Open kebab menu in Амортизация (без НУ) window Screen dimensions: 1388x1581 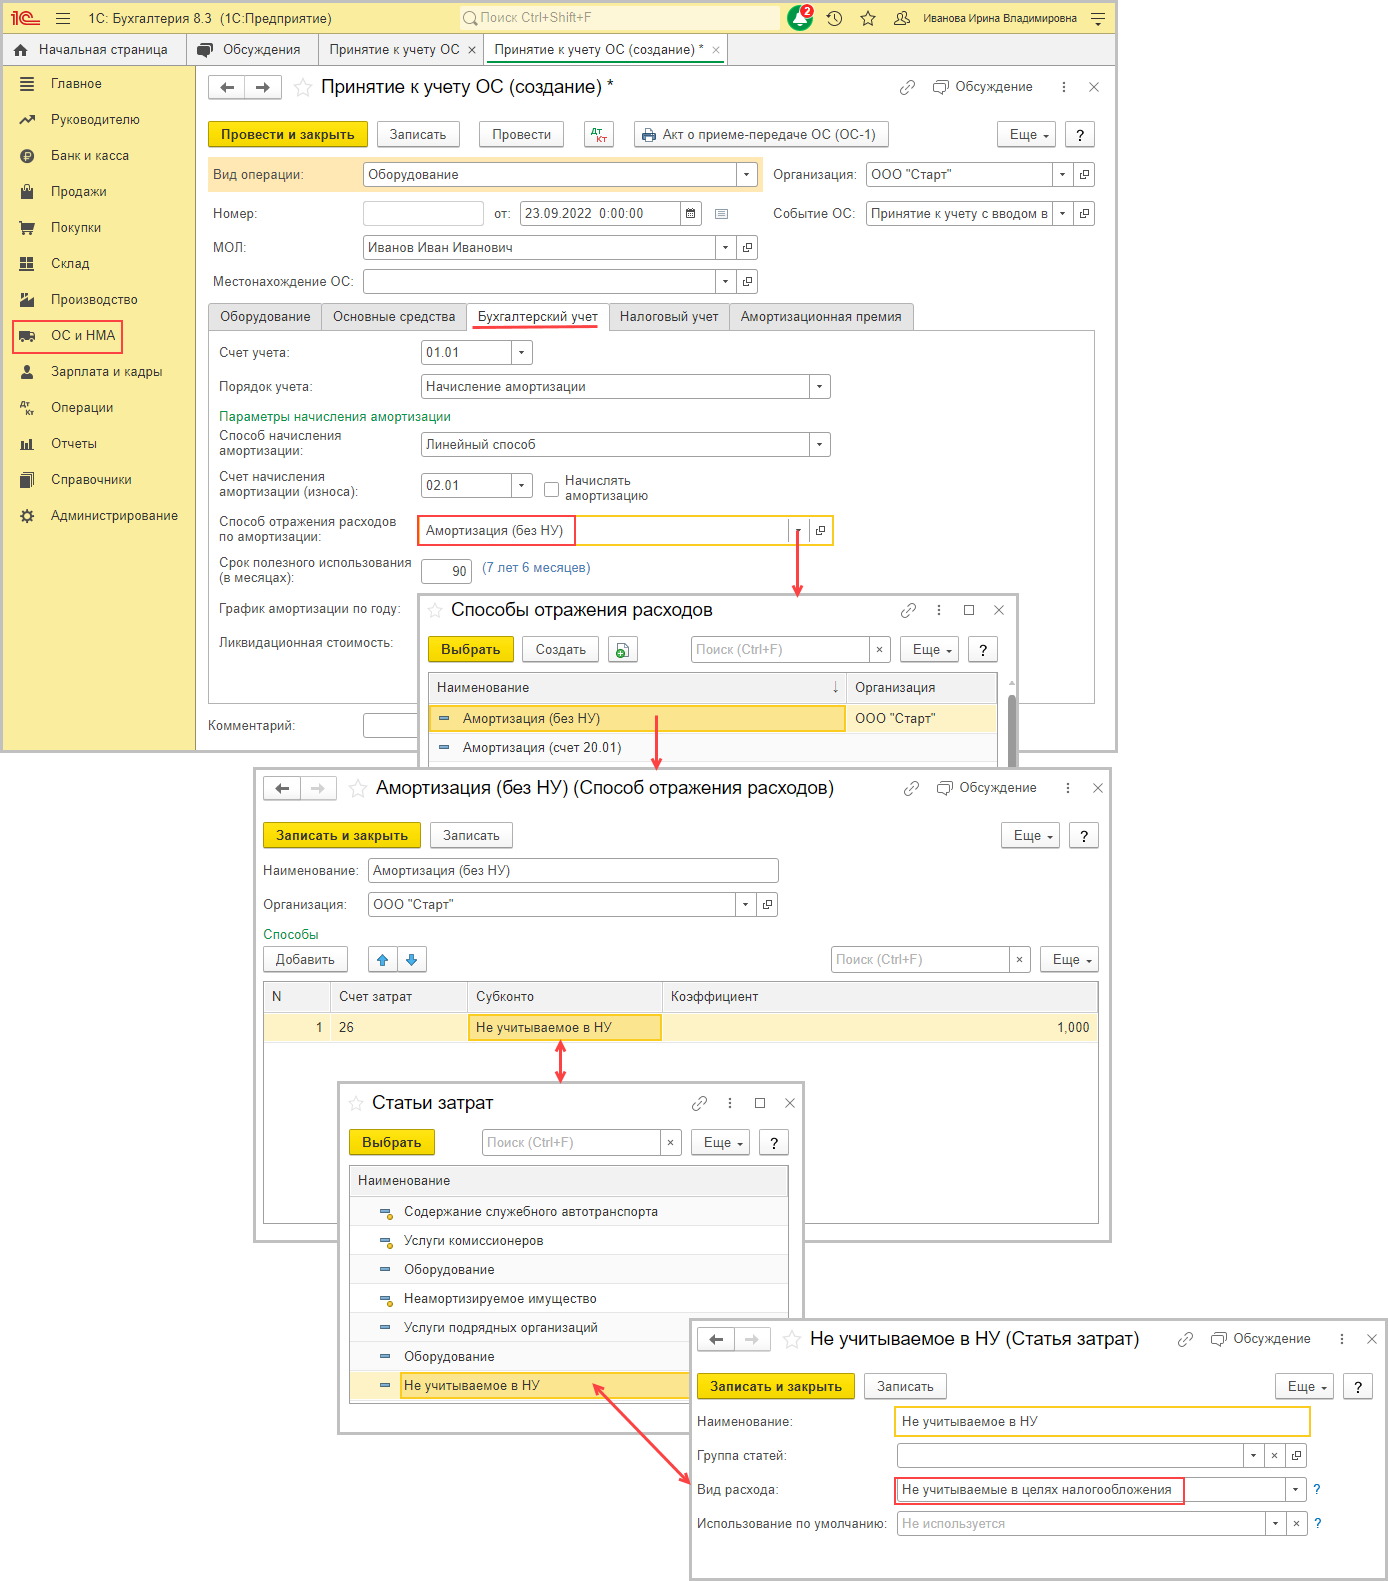tap(1068, 788)
